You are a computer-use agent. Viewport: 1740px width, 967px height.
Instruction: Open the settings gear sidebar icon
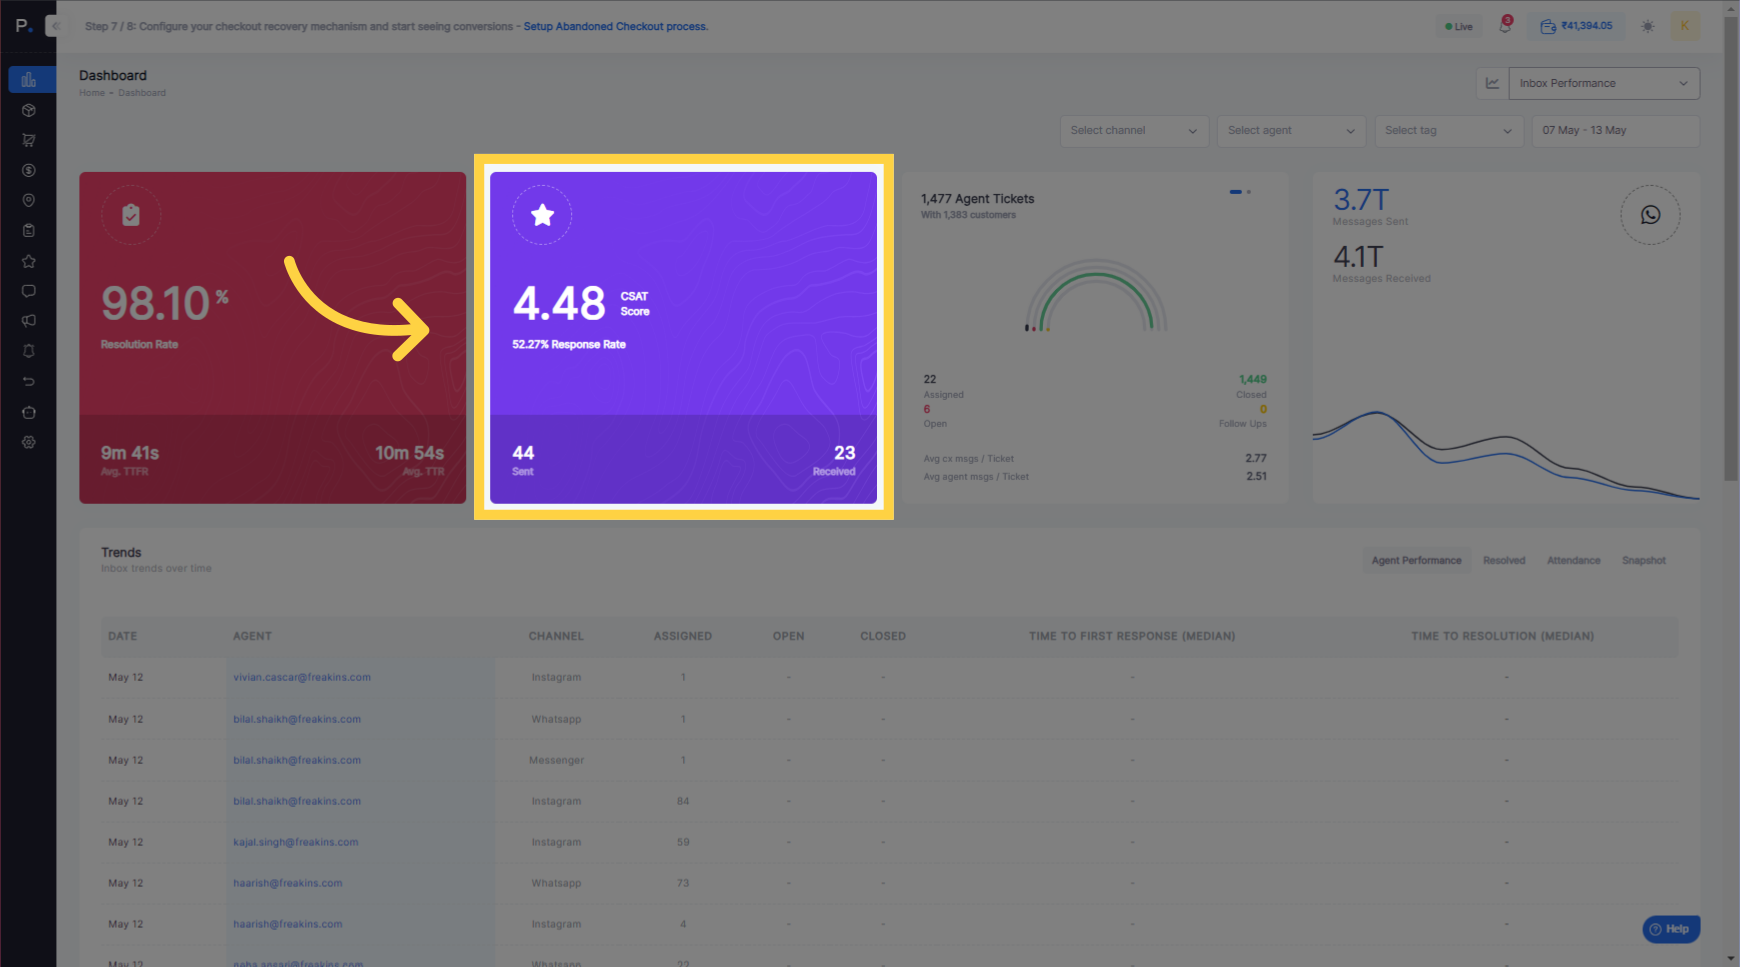pos(28,442)
